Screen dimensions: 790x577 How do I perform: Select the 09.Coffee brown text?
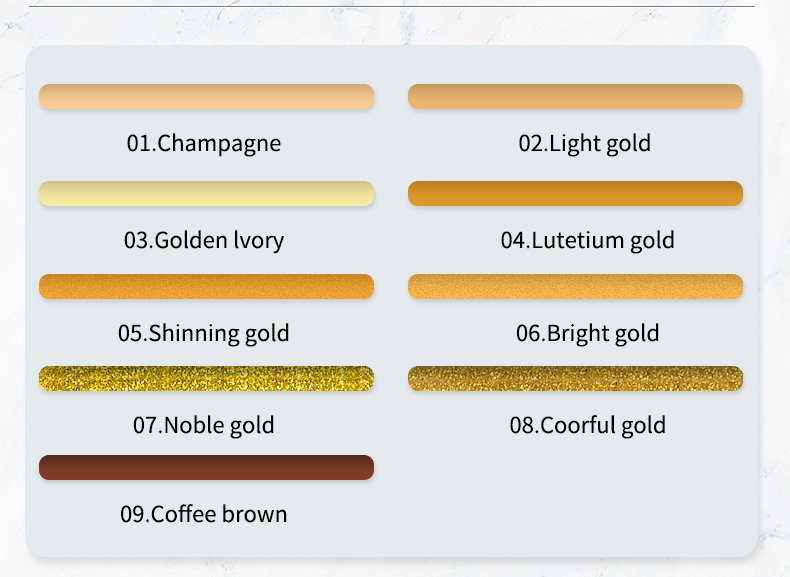(204, 515)
